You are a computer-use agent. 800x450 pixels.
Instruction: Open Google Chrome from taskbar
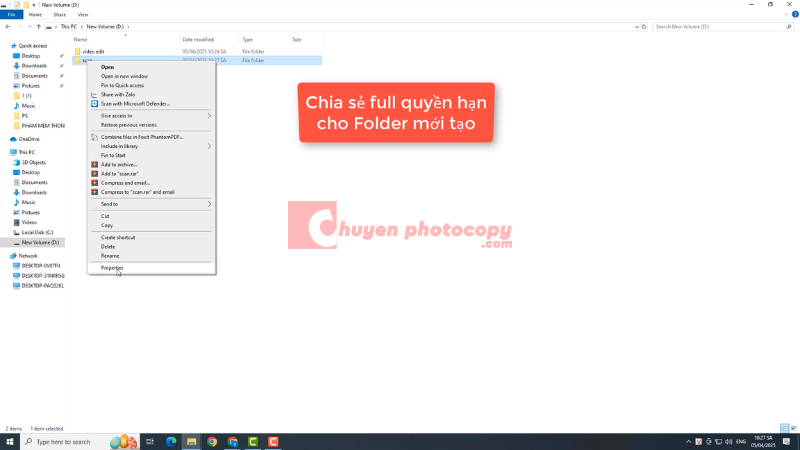(212, 442)
